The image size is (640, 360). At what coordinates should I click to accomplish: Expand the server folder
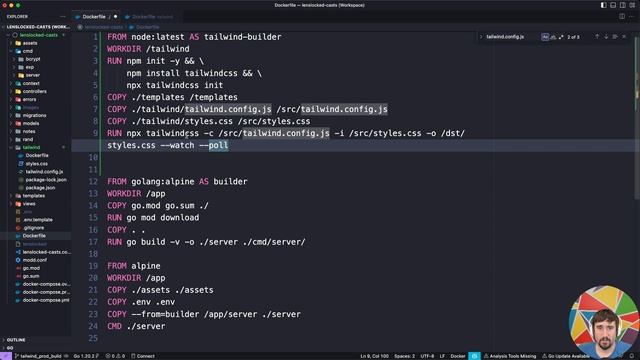[x=32, y=75]
